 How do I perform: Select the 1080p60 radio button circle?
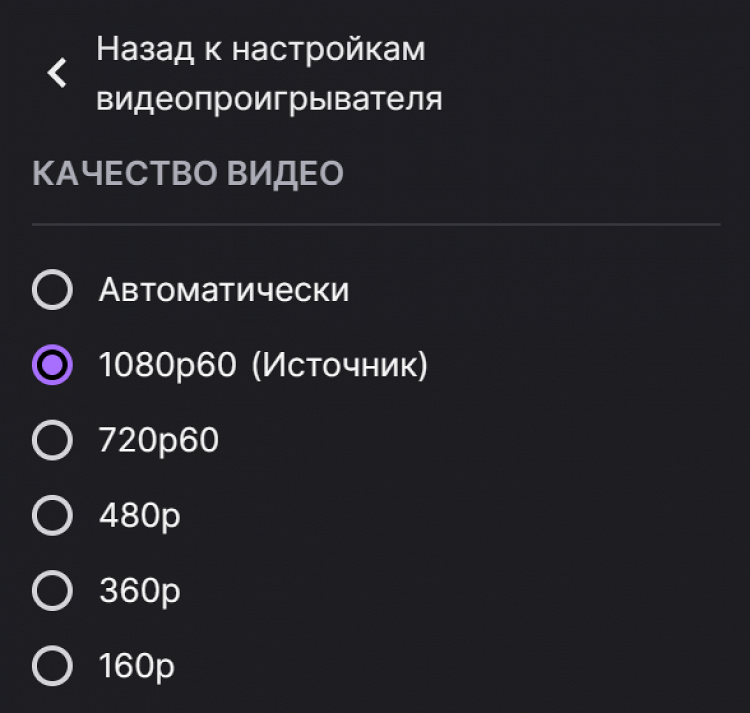(x=52, y=364)
